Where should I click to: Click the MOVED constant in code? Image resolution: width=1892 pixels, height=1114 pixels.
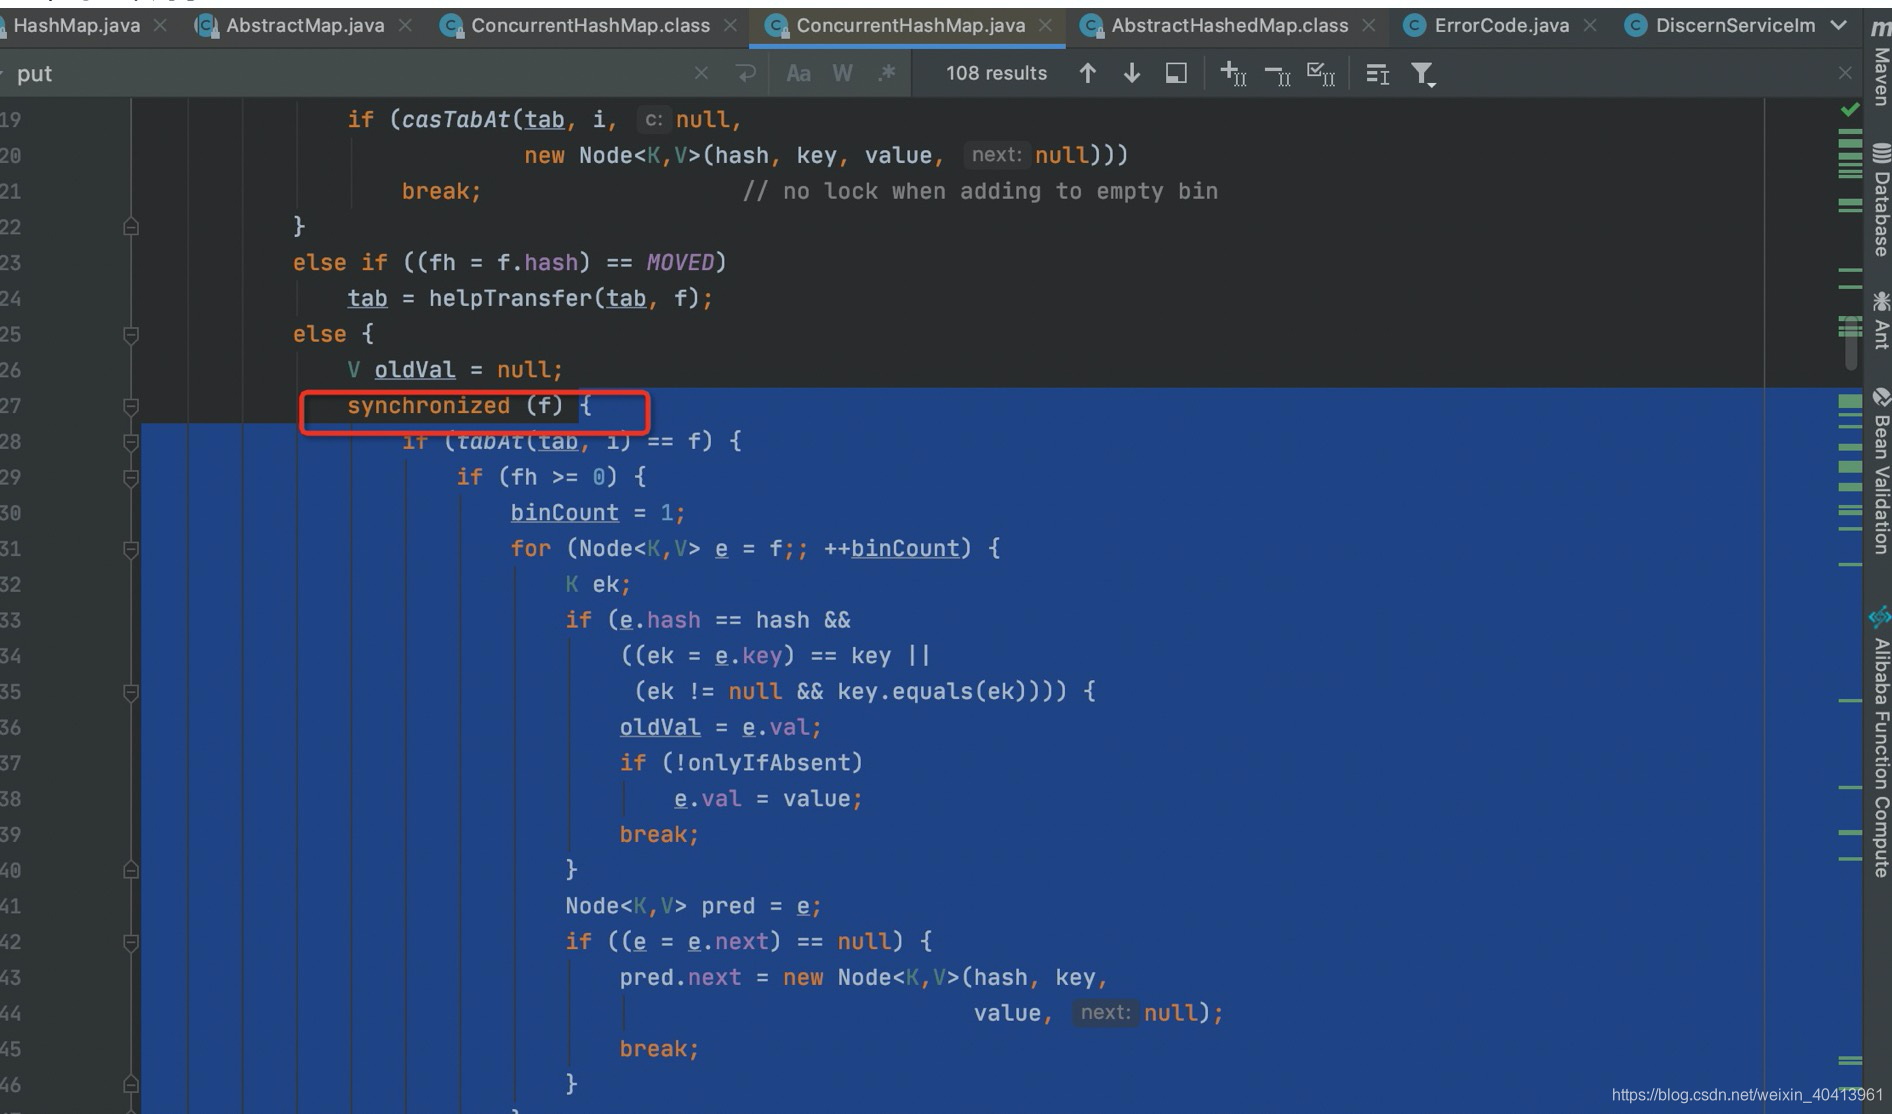[x=680, y=262]
